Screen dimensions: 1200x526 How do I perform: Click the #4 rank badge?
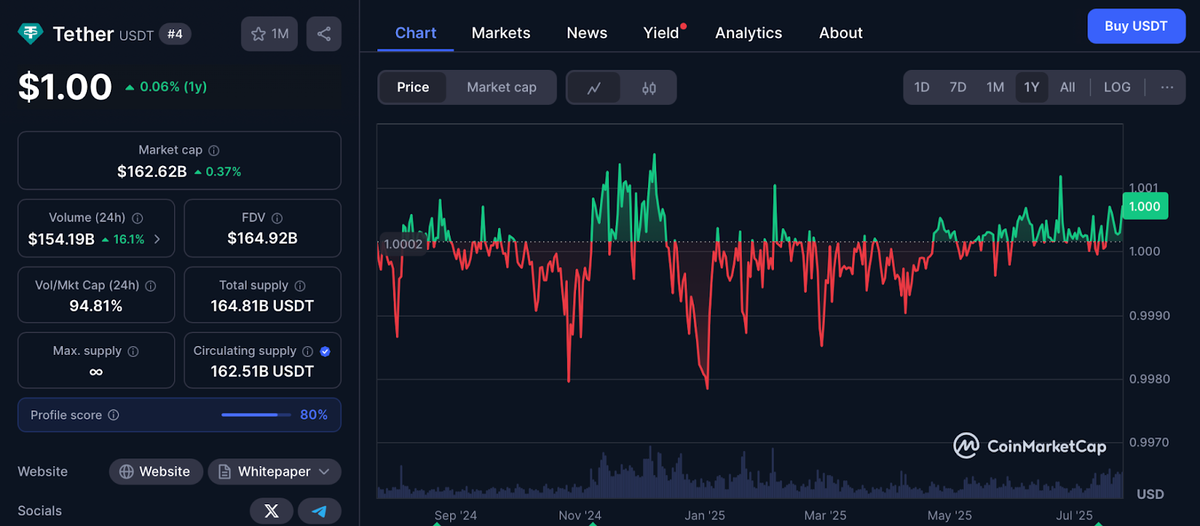click(174, 34)
